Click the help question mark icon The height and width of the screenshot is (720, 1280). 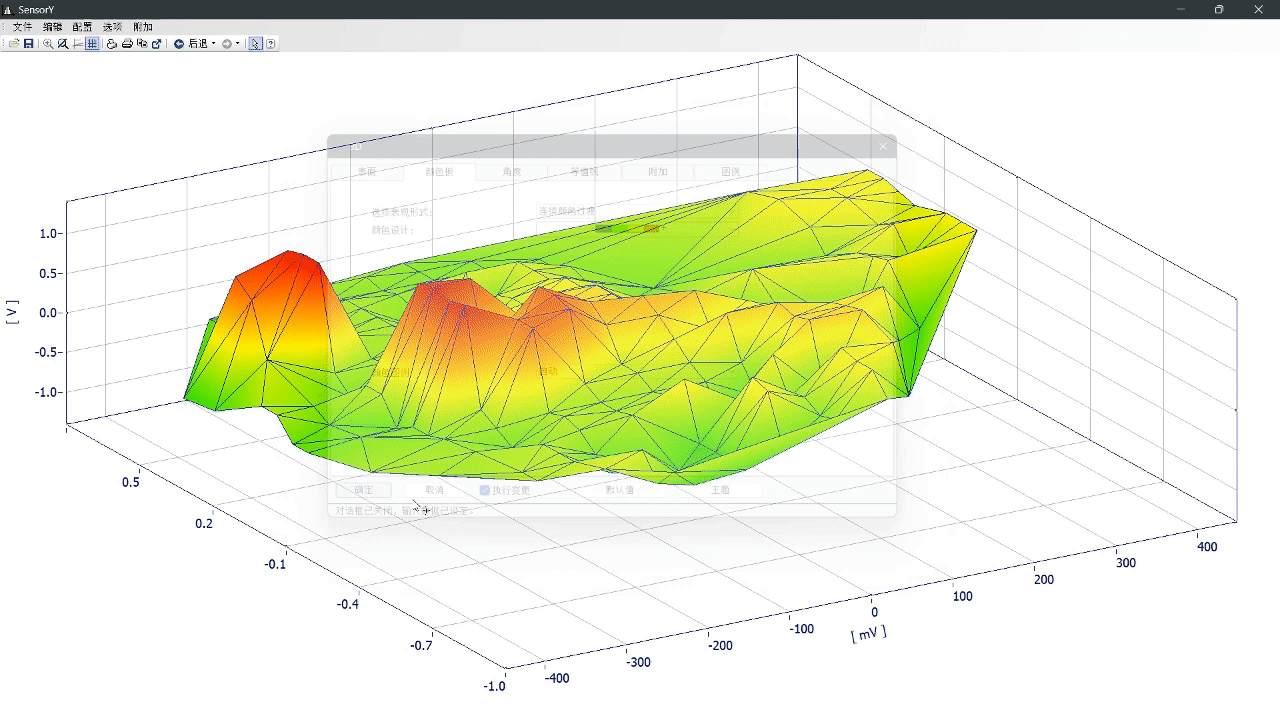pyautogui.click(x=271, y=44)
